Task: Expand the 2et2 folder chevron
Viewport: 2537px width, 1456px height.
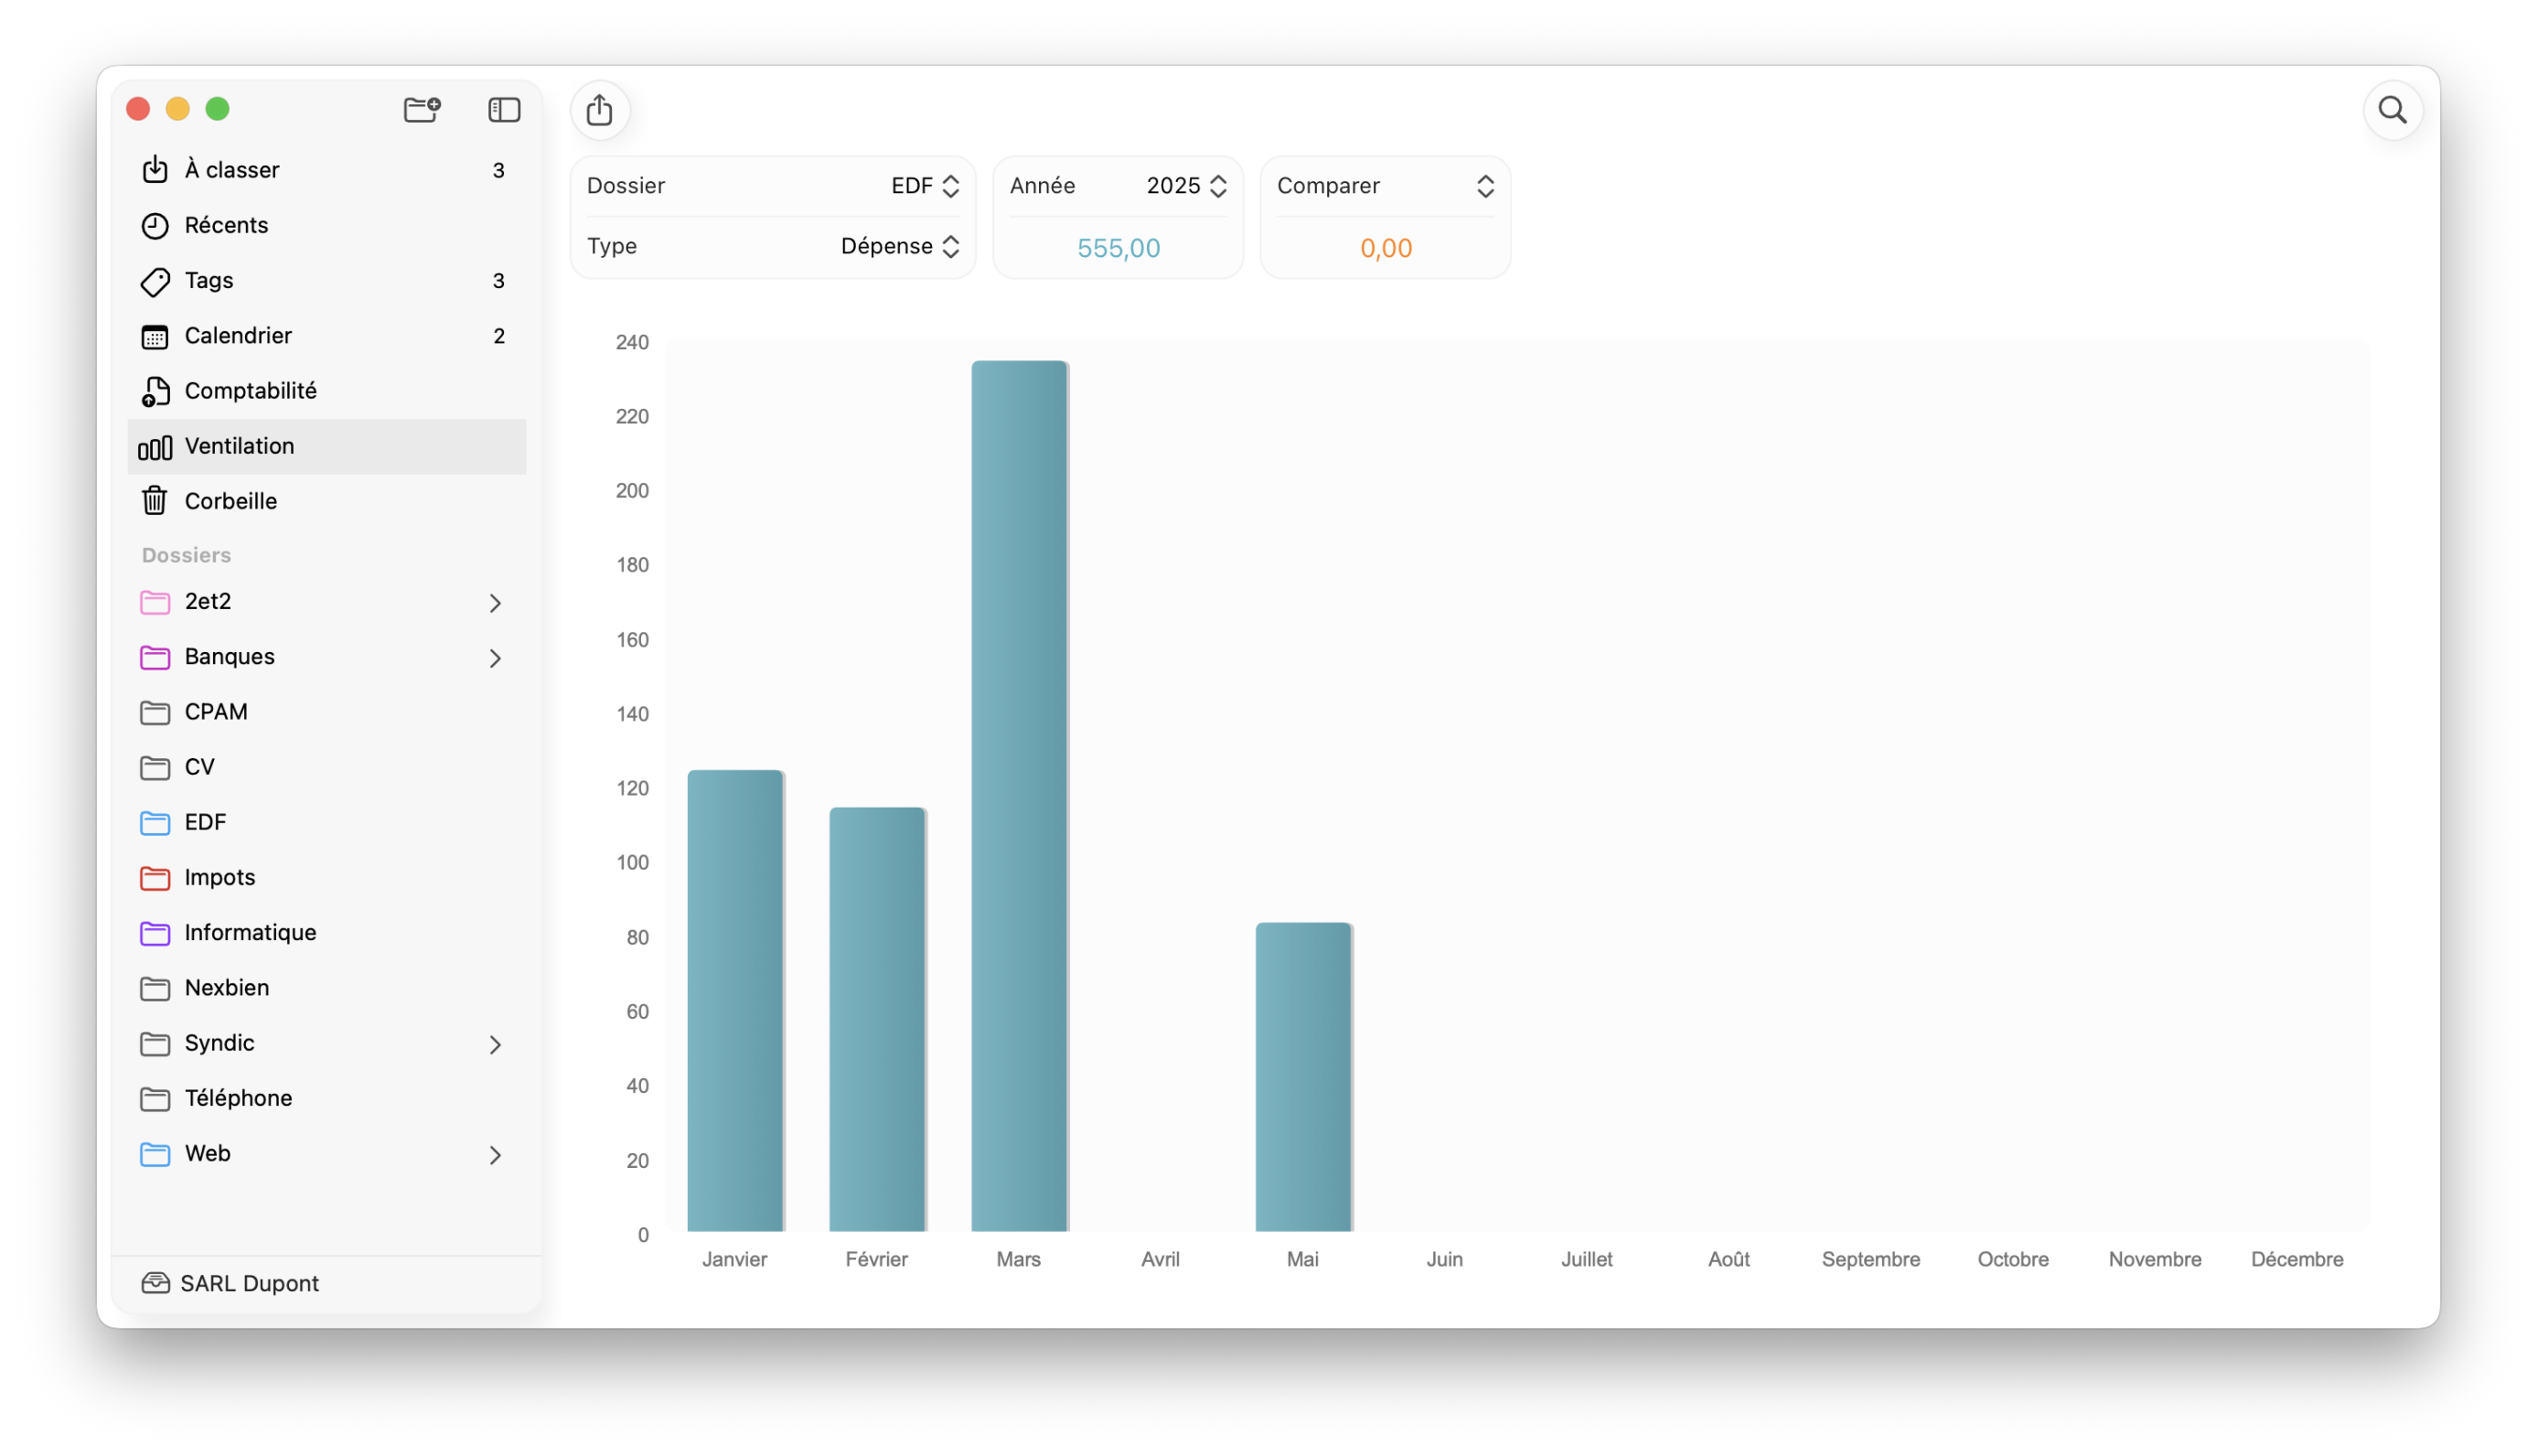Action: pyautogui.click(x=495, y=603)
